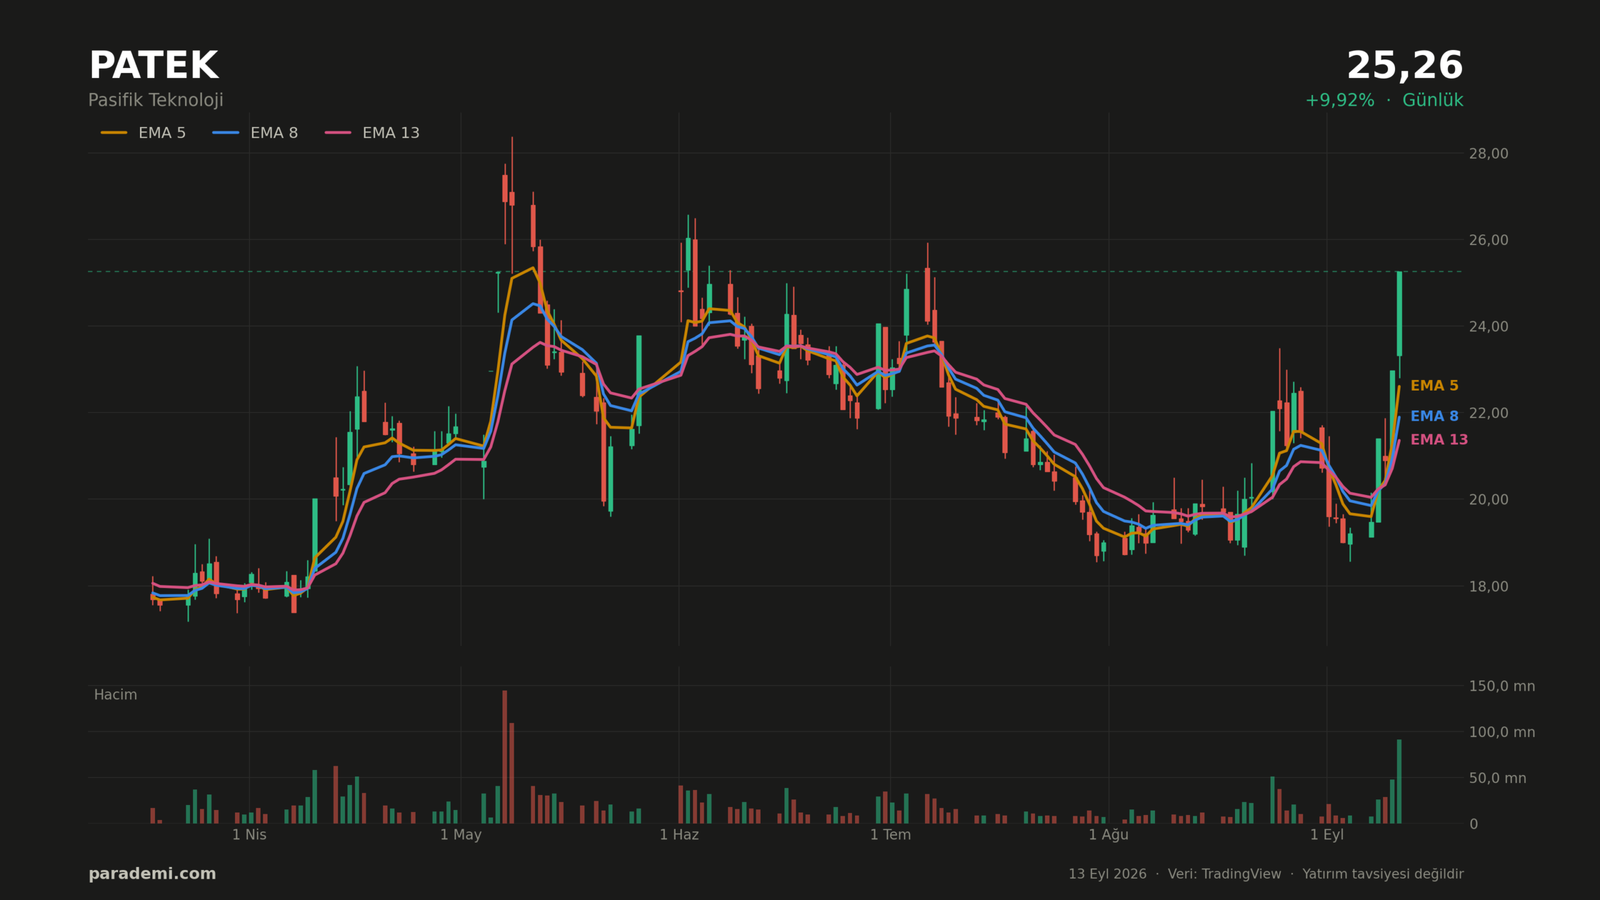
Task: Open the parademi.com site link
Action: (152, 874)
